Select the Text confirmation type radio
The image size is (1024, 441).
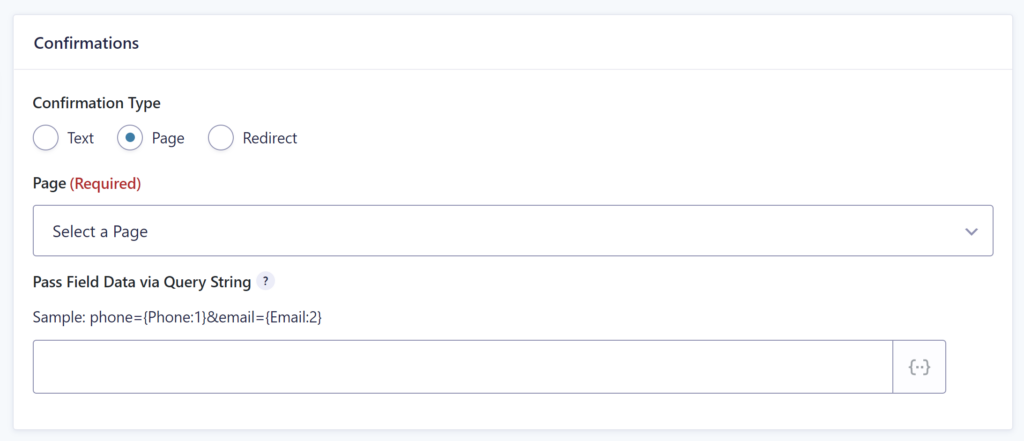click(45, 138)
